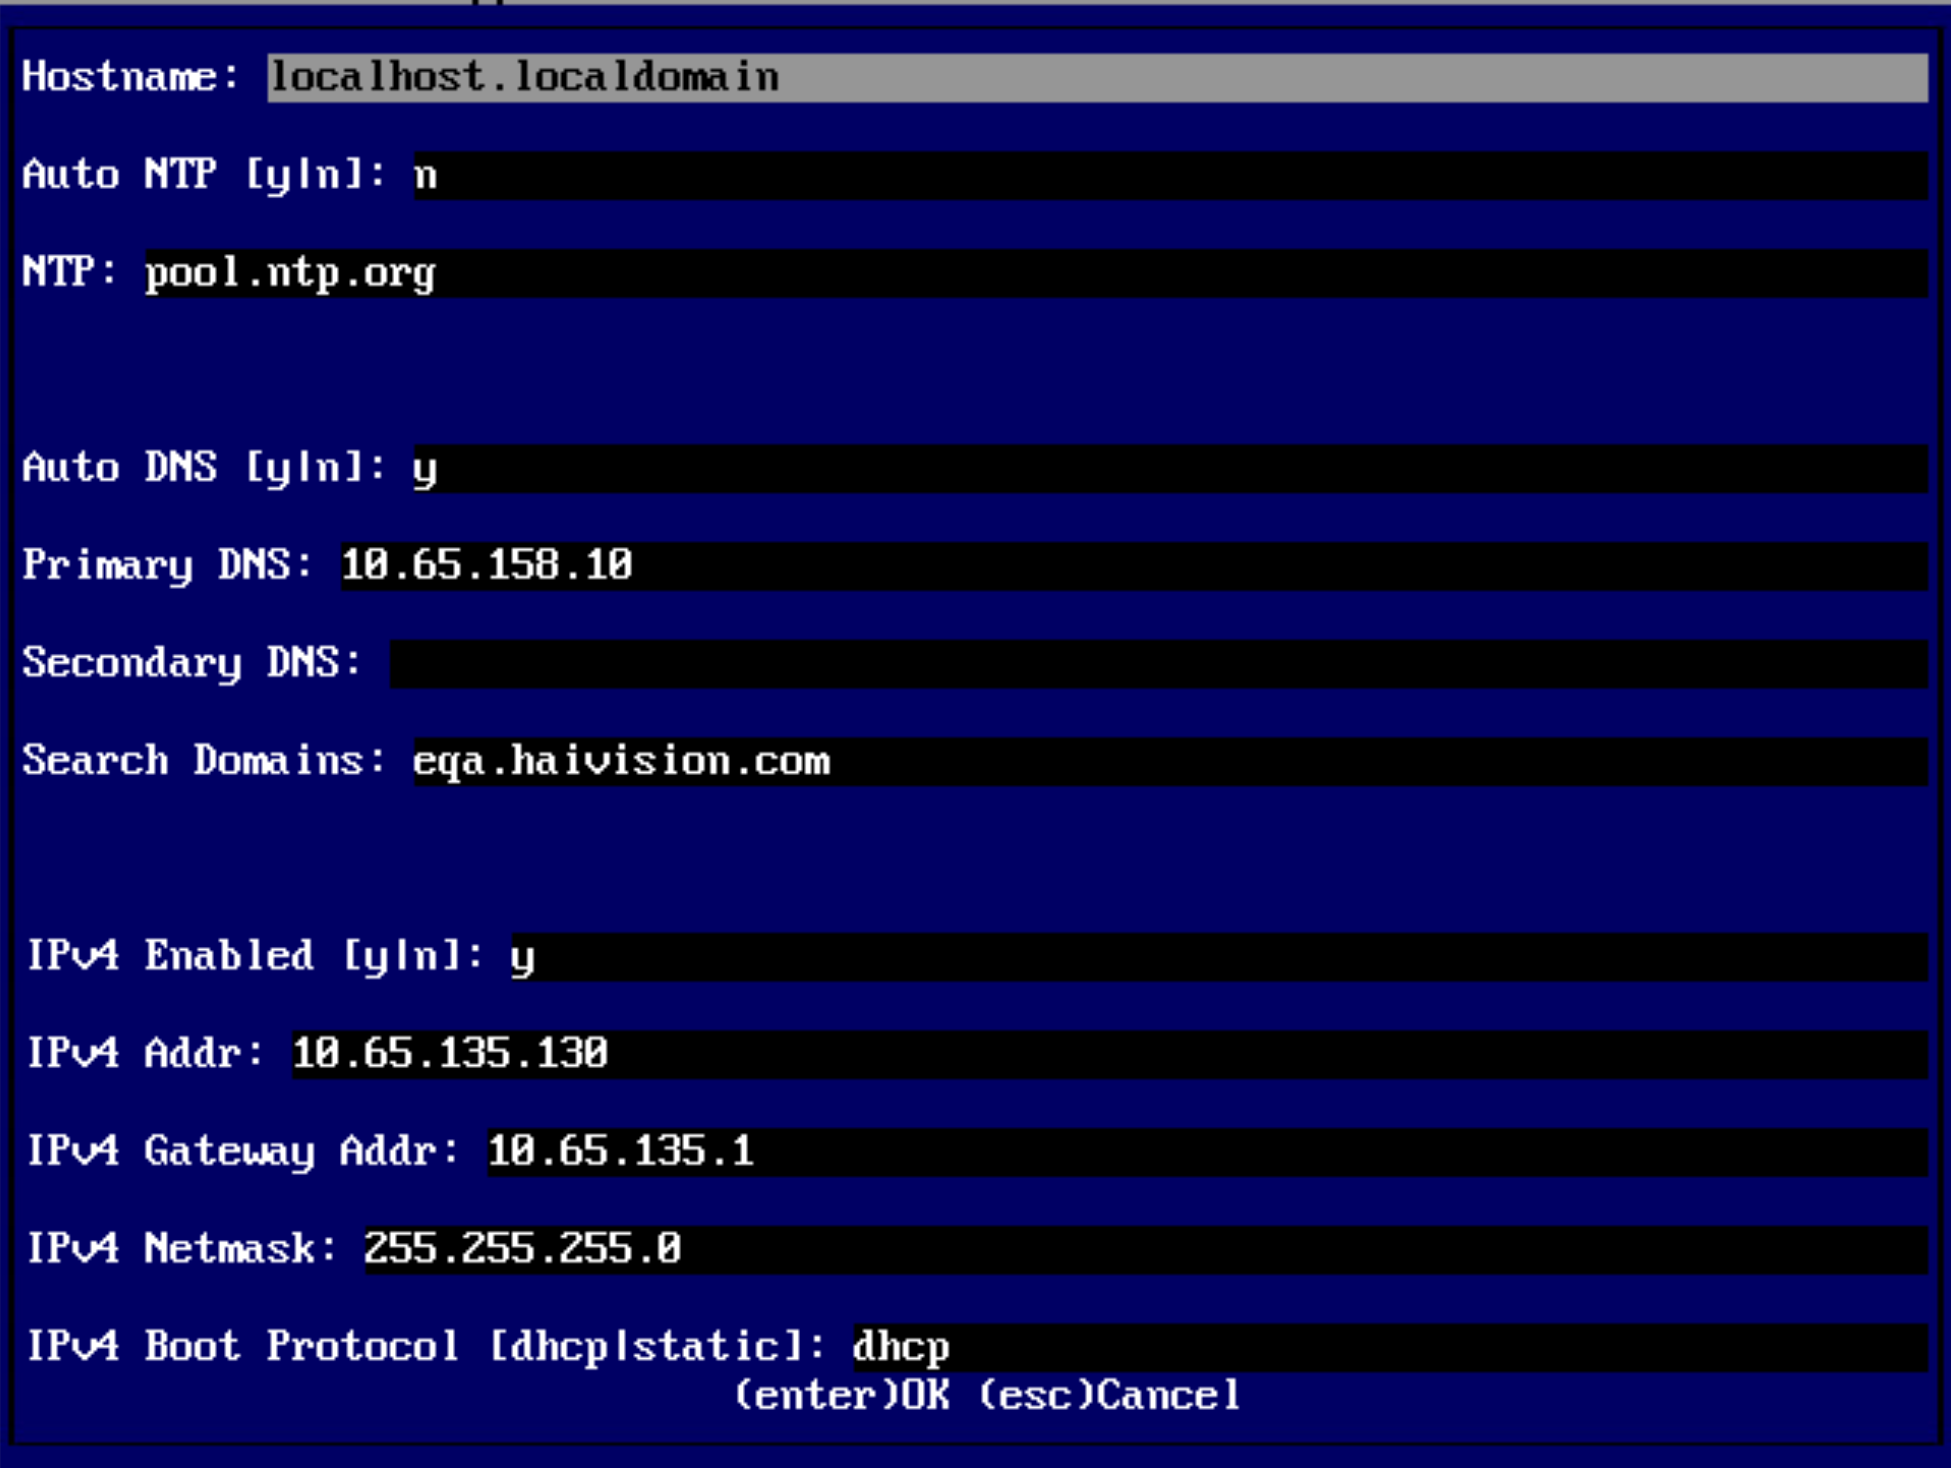
Task: Toggle Auto NTP to yes
Action: (x=425, y=174)
